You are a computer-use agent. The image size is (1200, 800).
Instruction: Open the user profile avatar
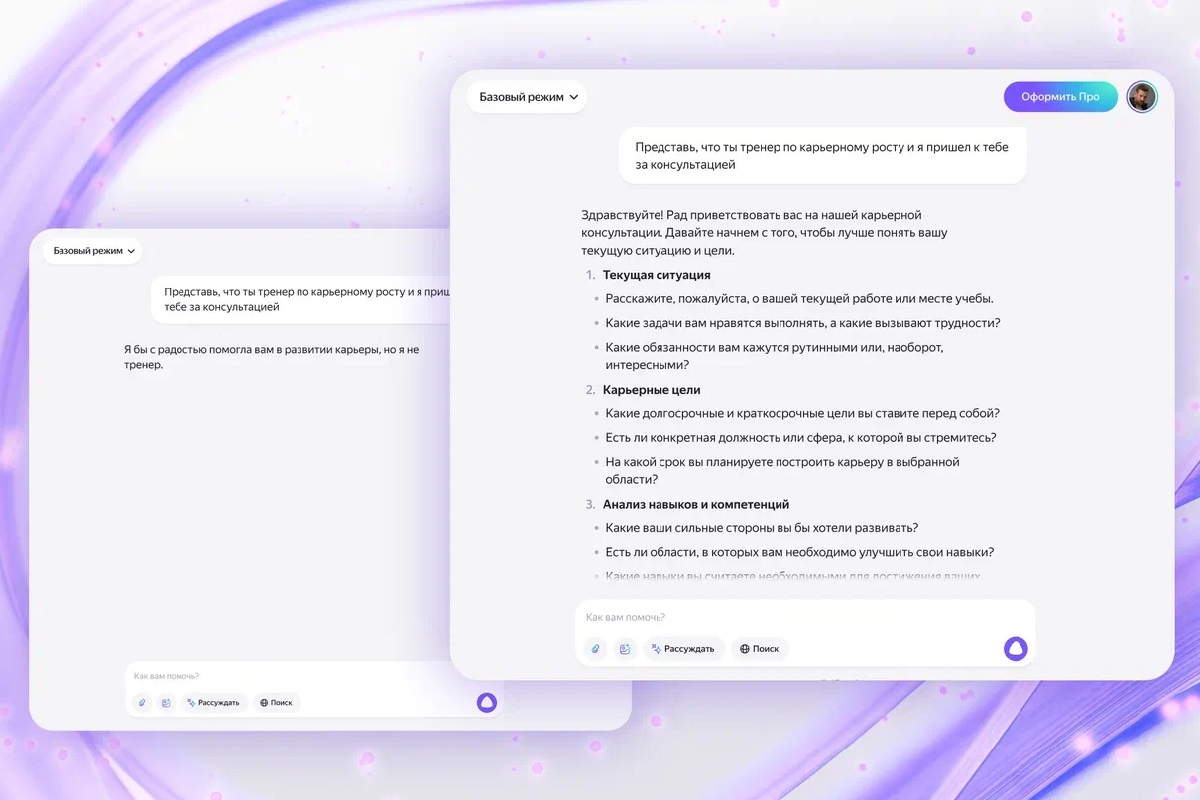point(1141,97)
